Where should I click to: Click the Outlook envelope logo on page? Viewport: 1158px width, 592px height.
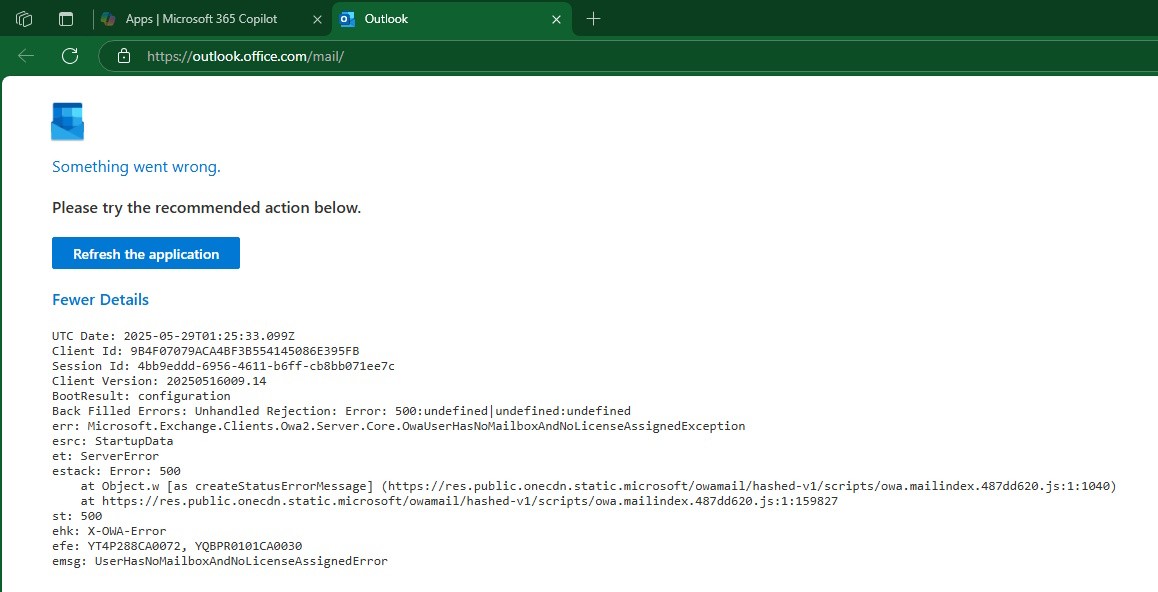[x=67, y=121]
